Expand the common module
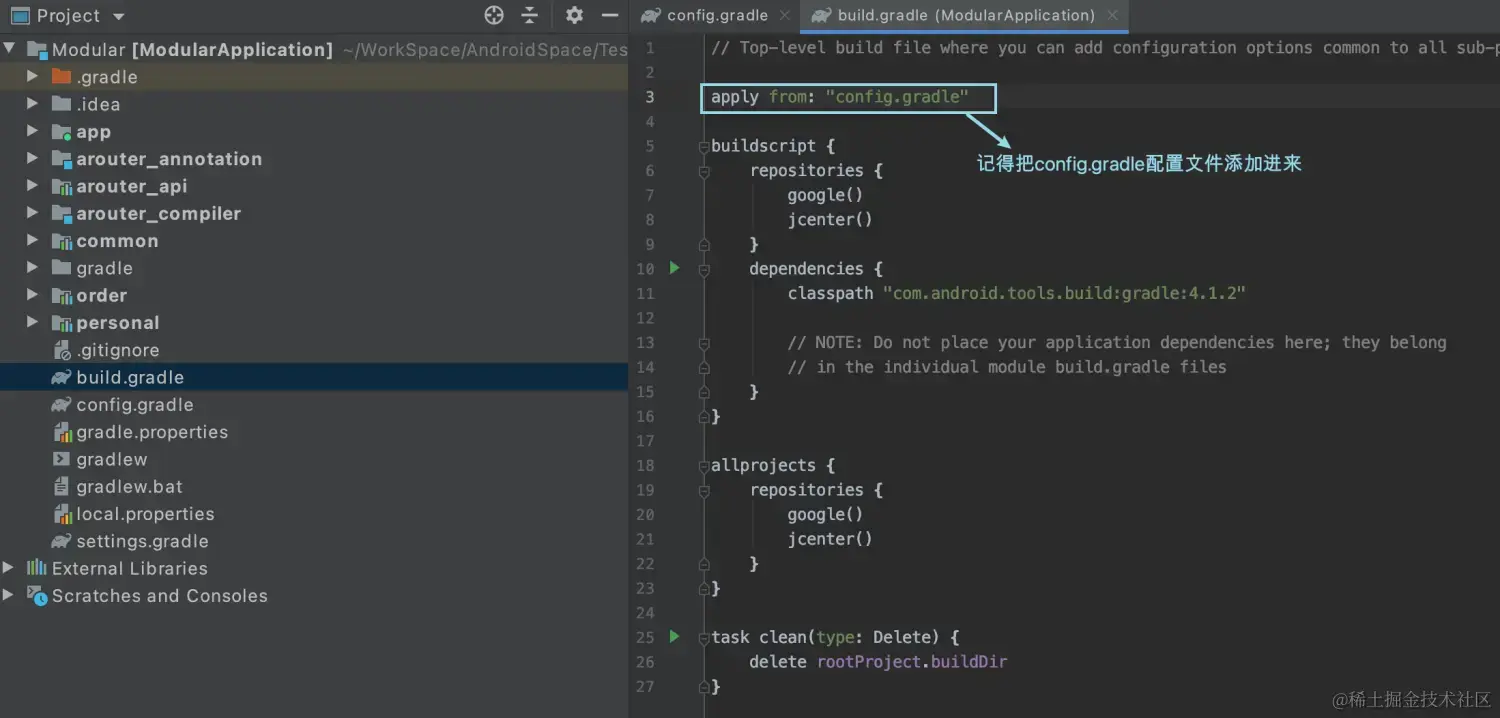Viewport: 1500px width, 718px height. point(33,240)
